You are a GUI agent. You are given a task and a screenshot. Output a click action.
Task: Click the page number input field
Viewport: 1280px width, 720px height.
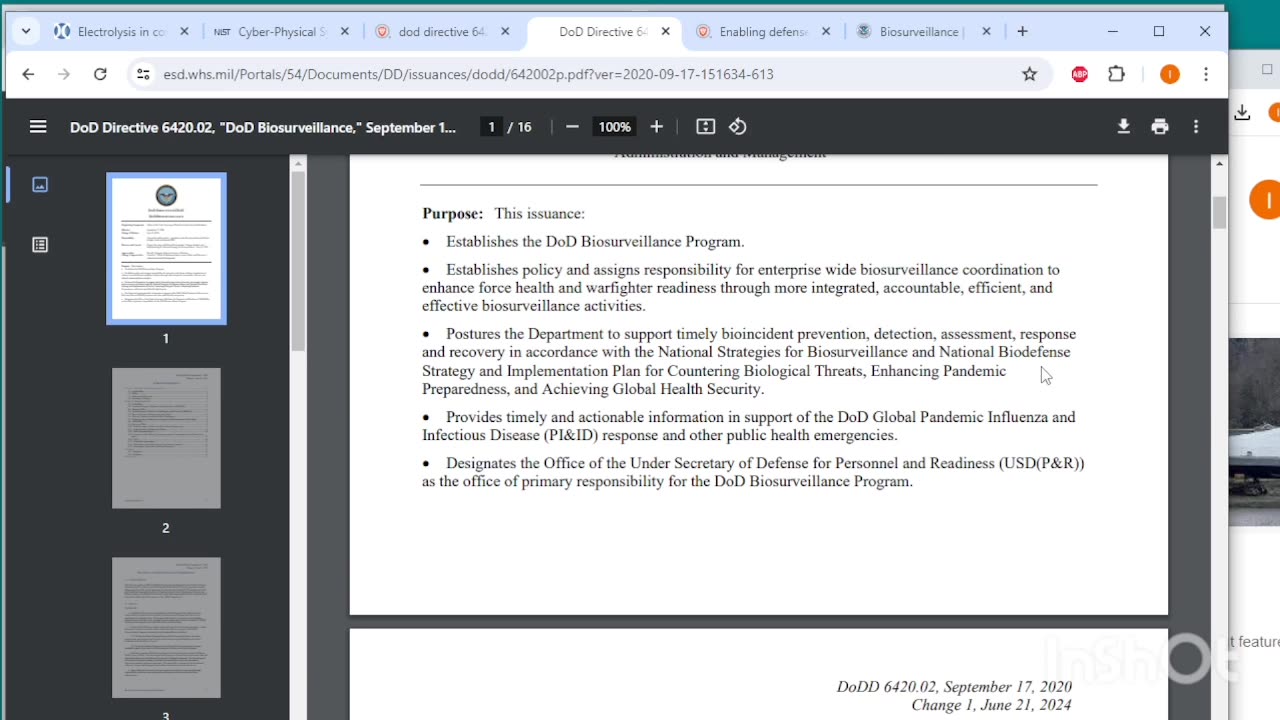coord(491,127)
